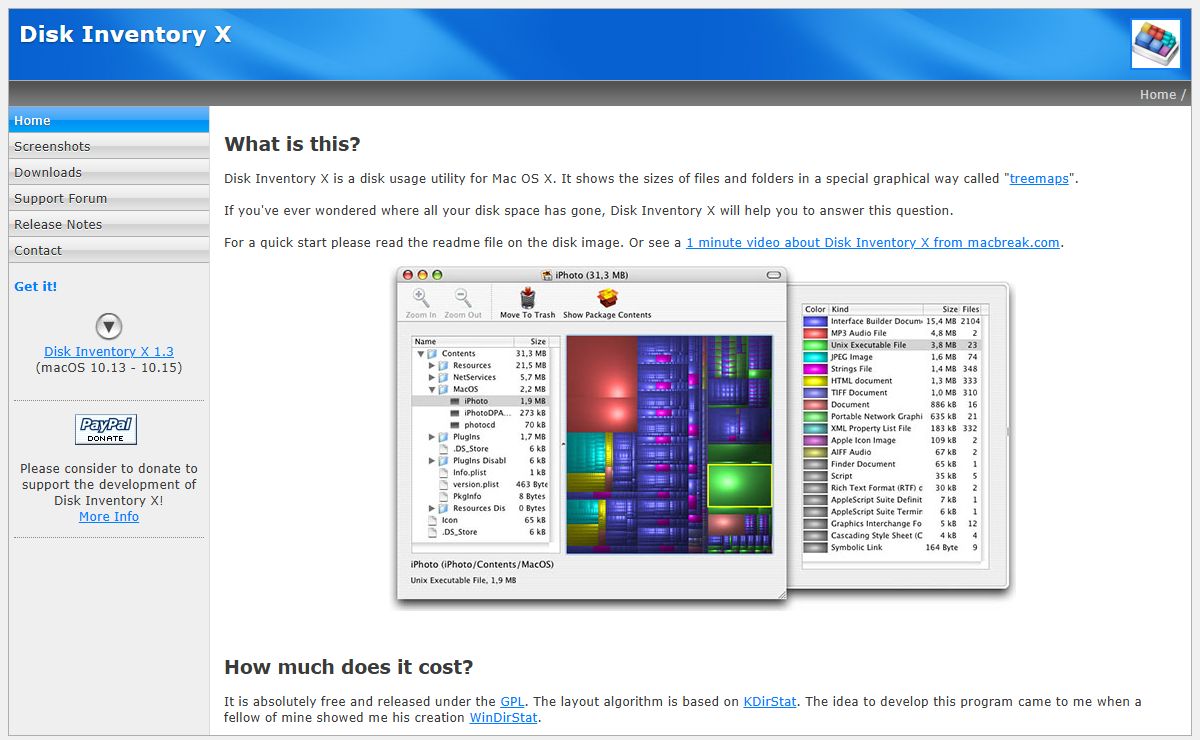Follow the KDirStat link

point(770,701)
